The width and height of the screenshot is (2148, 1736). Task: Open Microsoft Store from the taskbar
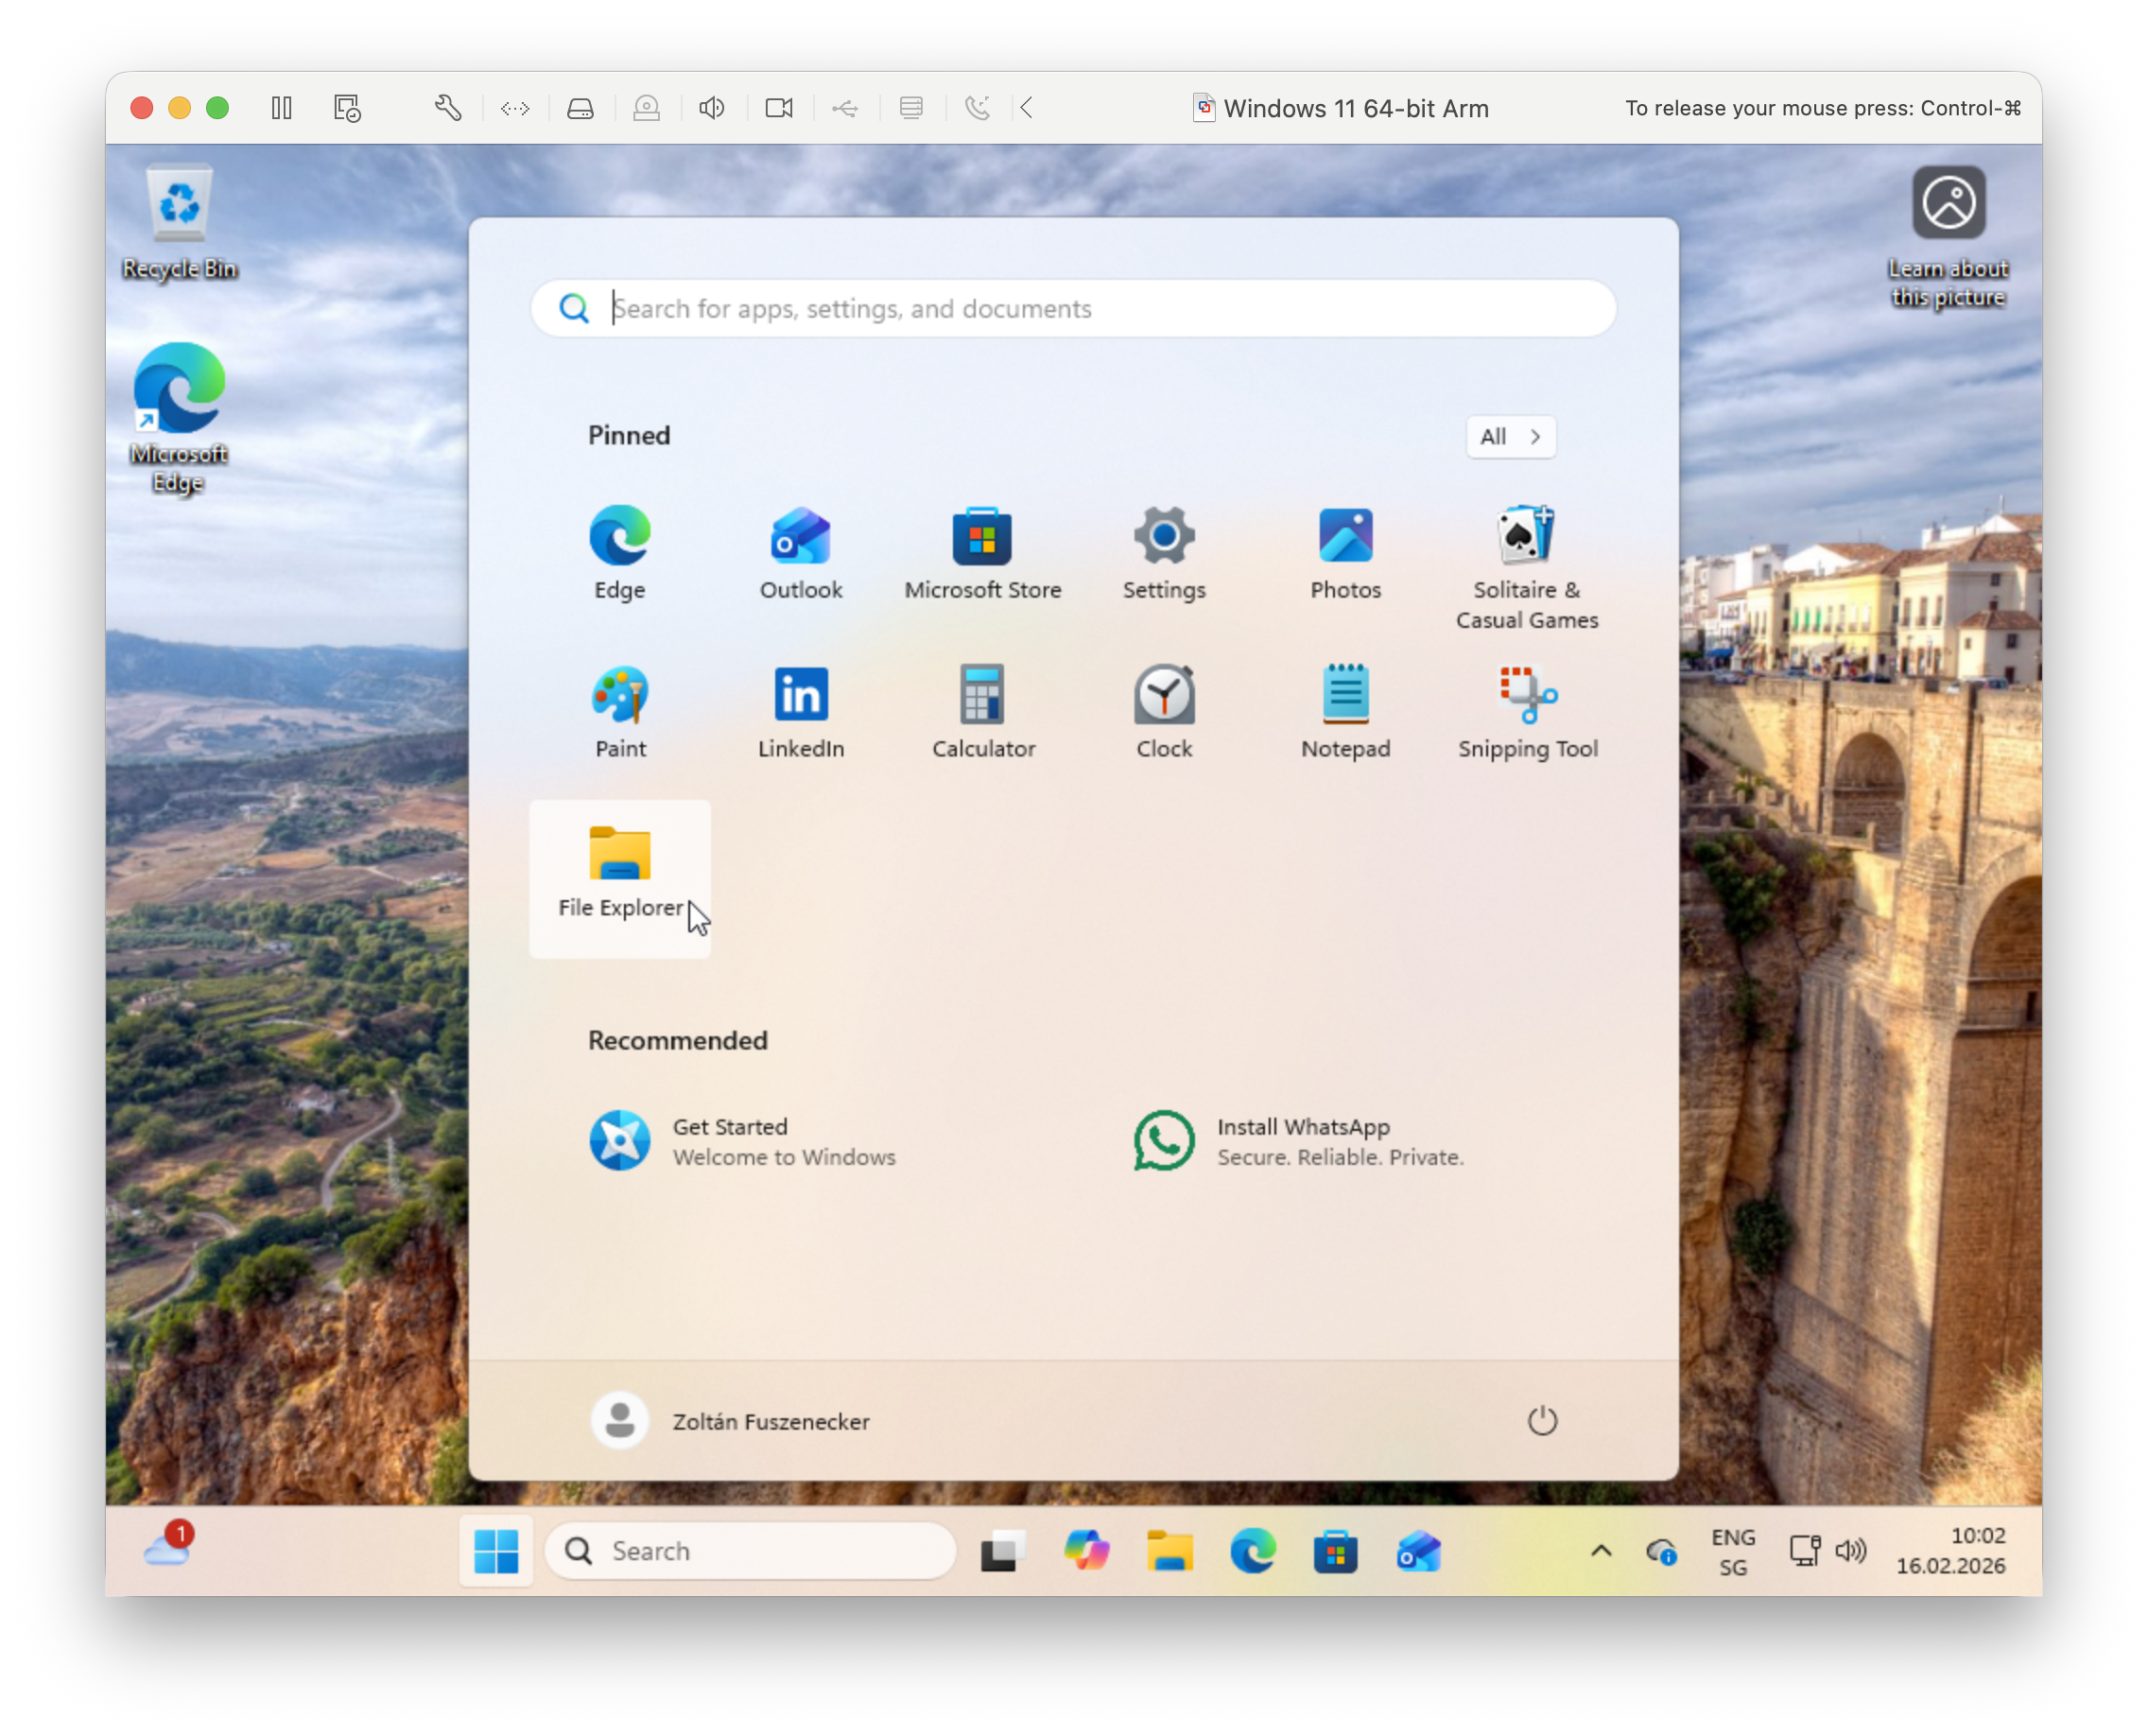pos(1337,1549)
